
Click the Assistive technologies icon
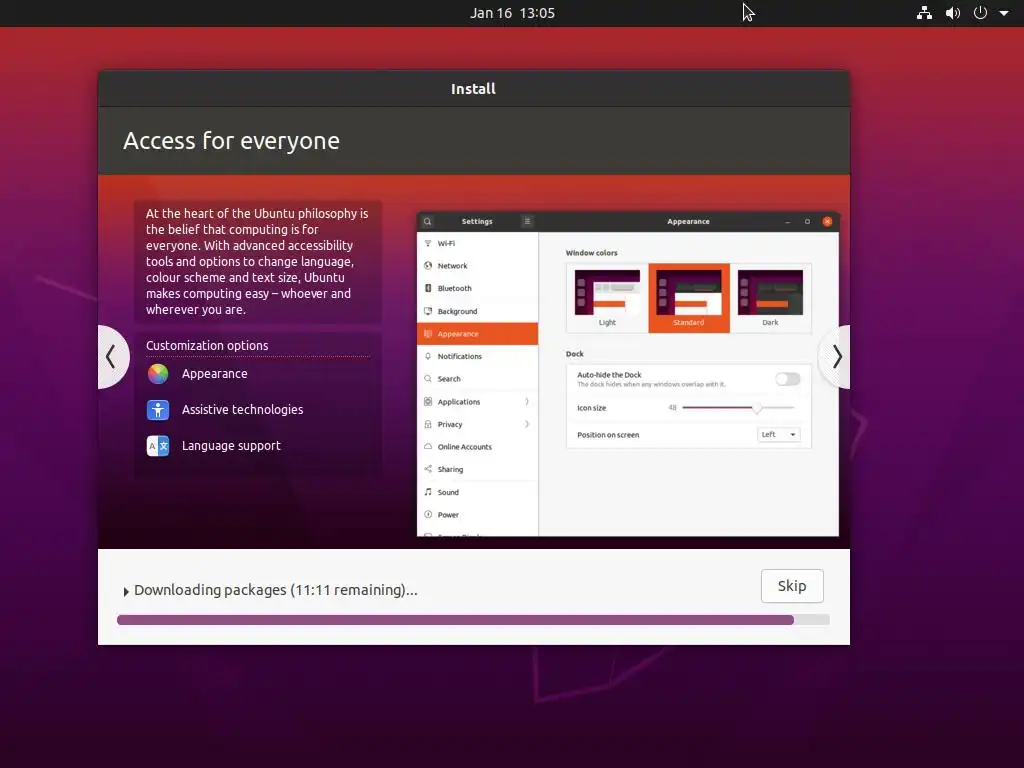coord(158,409)
